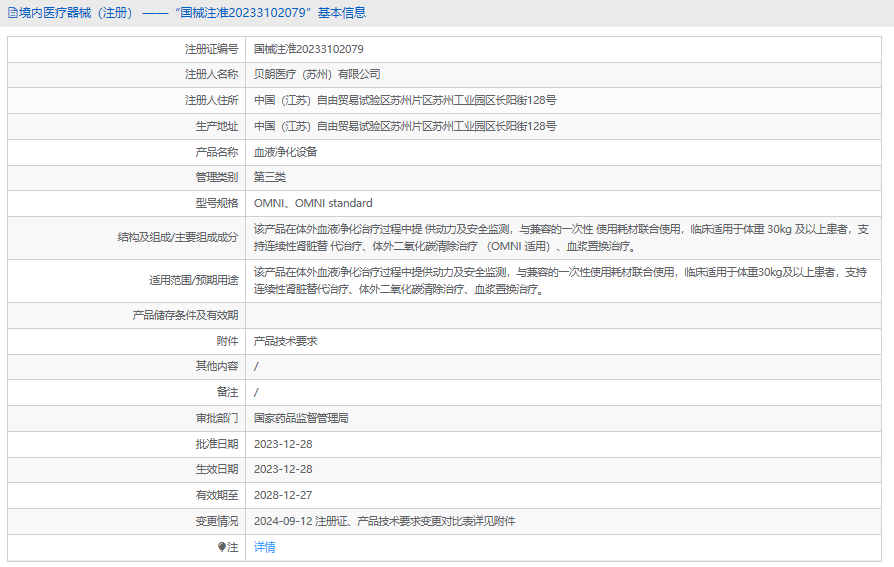Select the description text in 适用范围 row
Image resolution: width=894 pixels, height=567 pixels.
pyautogui.click(x=560, y=281)
